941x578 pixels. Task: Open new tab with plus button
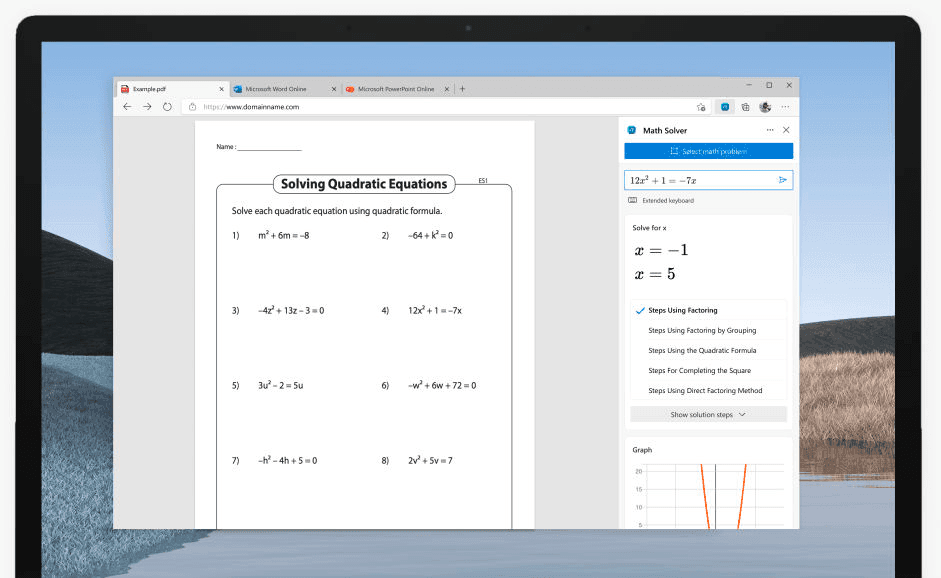click(x=462, y=88)
